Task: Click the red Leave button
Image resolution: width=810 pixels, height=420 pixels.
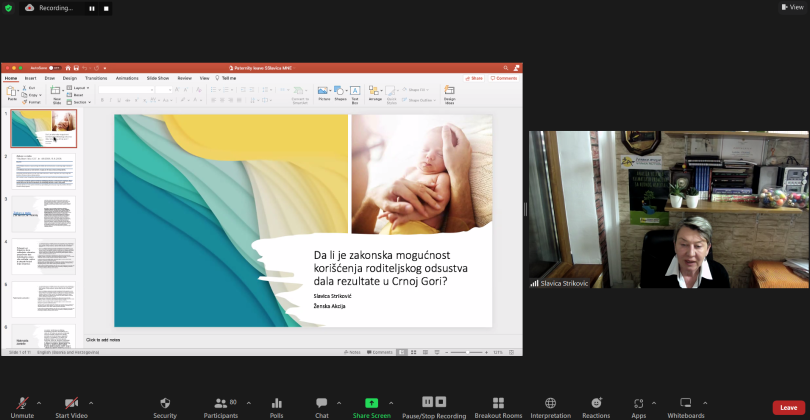Action: coord(788,407)
